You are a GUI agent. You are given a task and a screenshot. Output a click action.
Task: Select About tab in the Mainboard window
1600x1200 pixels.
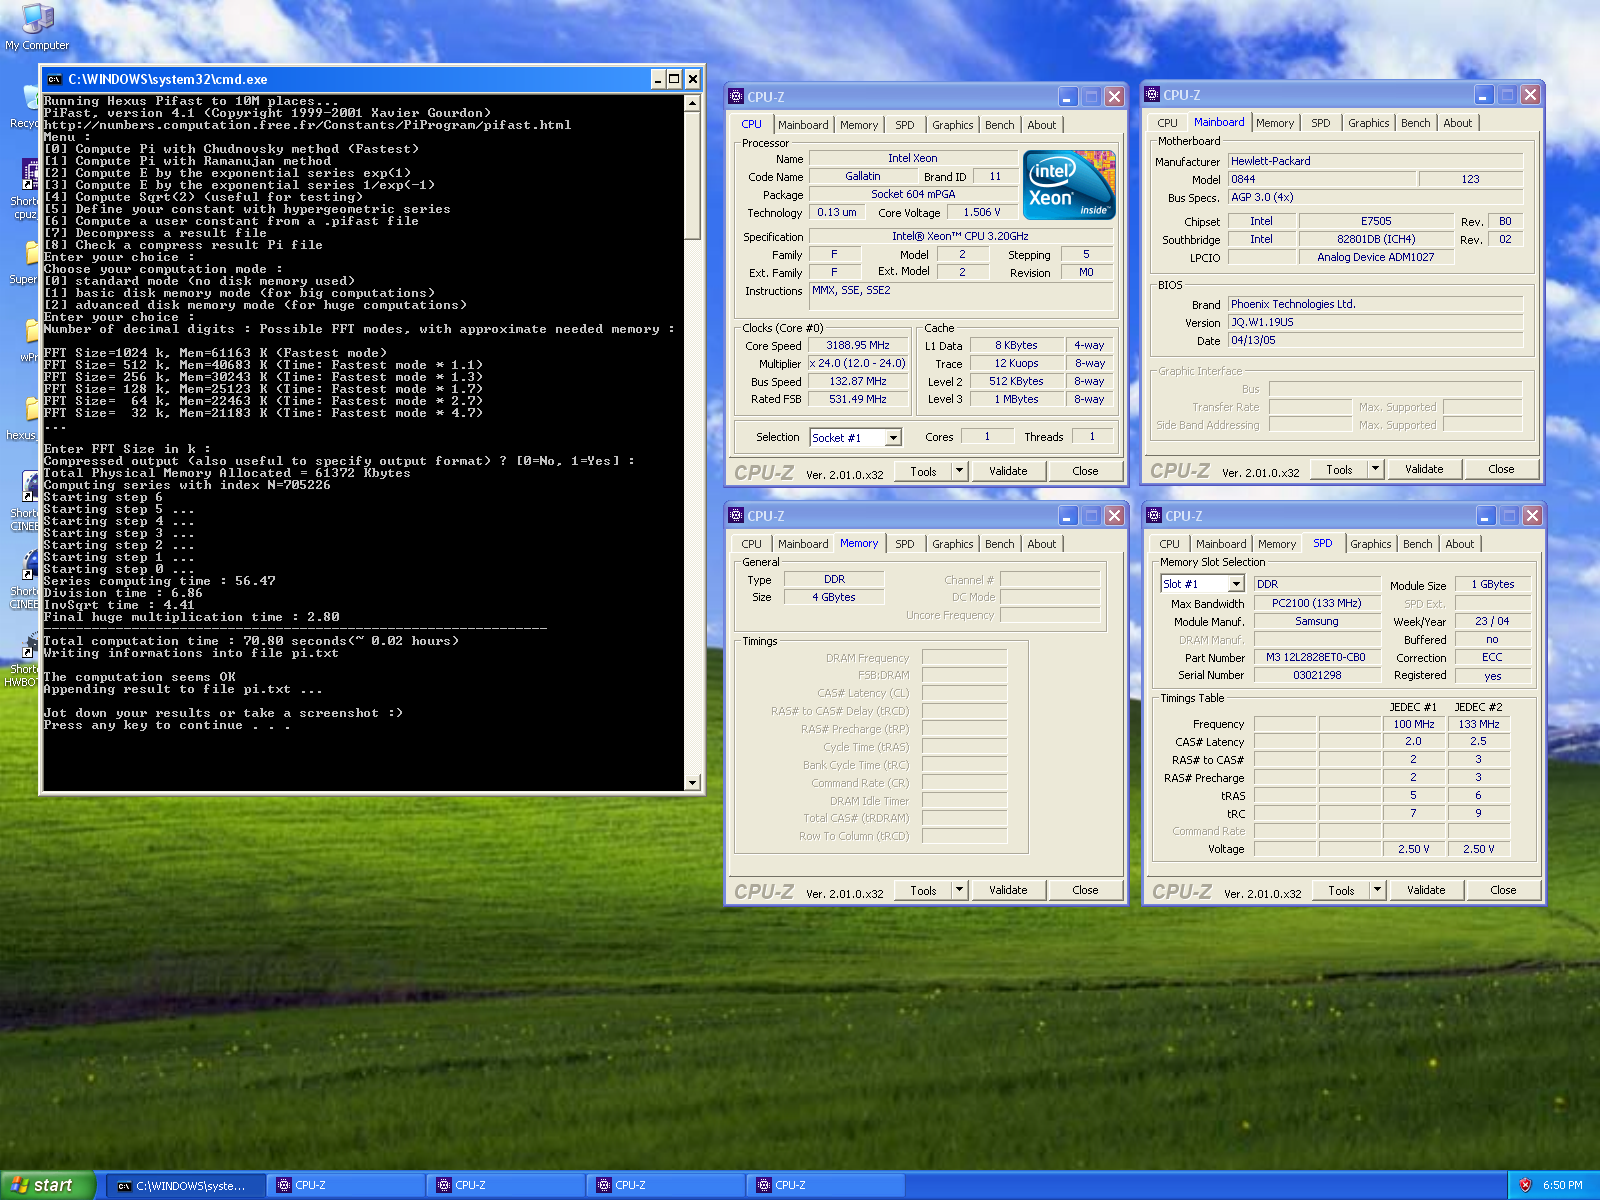[1457, 123]
